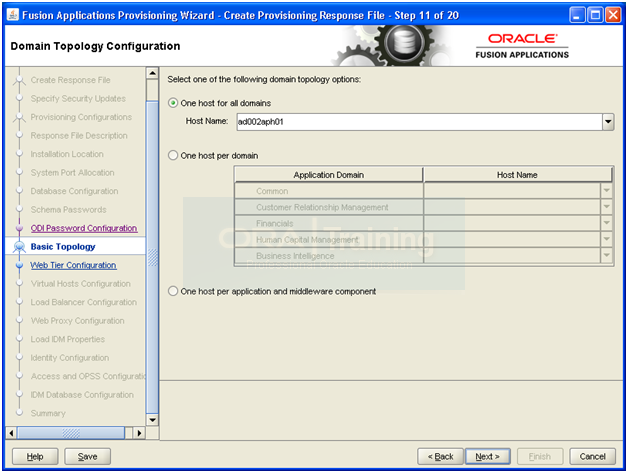Click the horizontal scroll left arrow
The height and width of the screenshot is (473, 628).
(x=11, y=433)
